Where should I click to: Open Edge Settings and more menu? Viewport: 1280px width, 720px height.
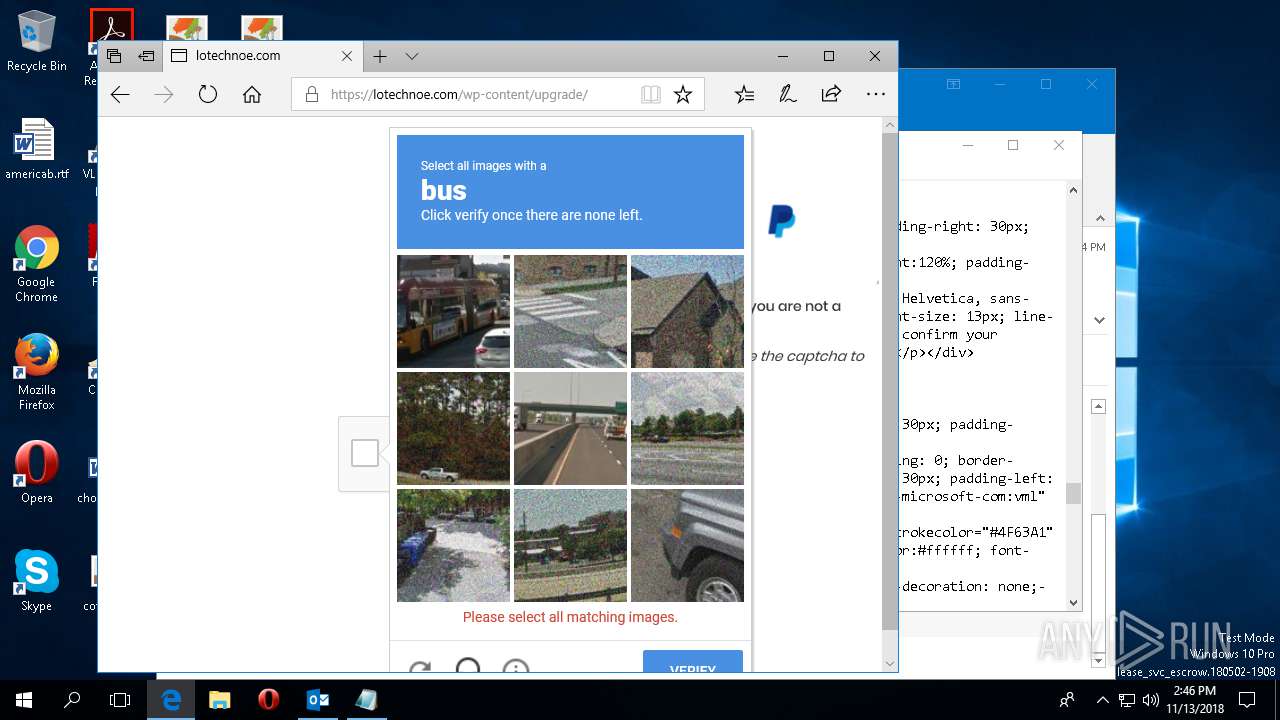[876, 95]
